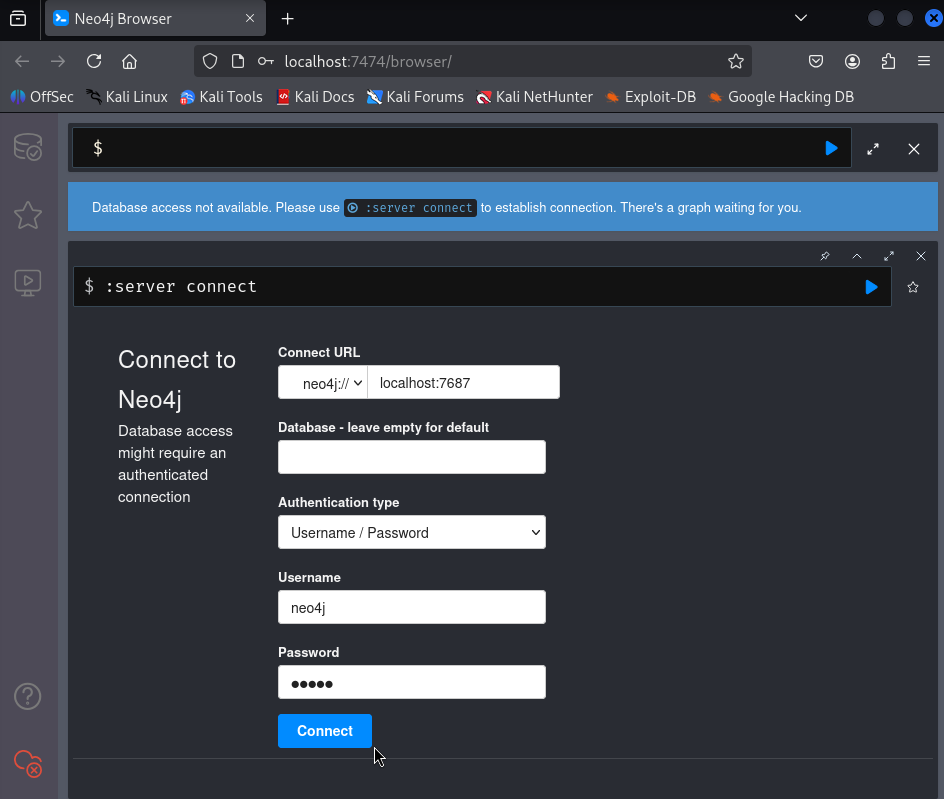The width and height of the screenshot is (944, 799).
Task: Click the top command editor input
Action: [x=461, y=148]
